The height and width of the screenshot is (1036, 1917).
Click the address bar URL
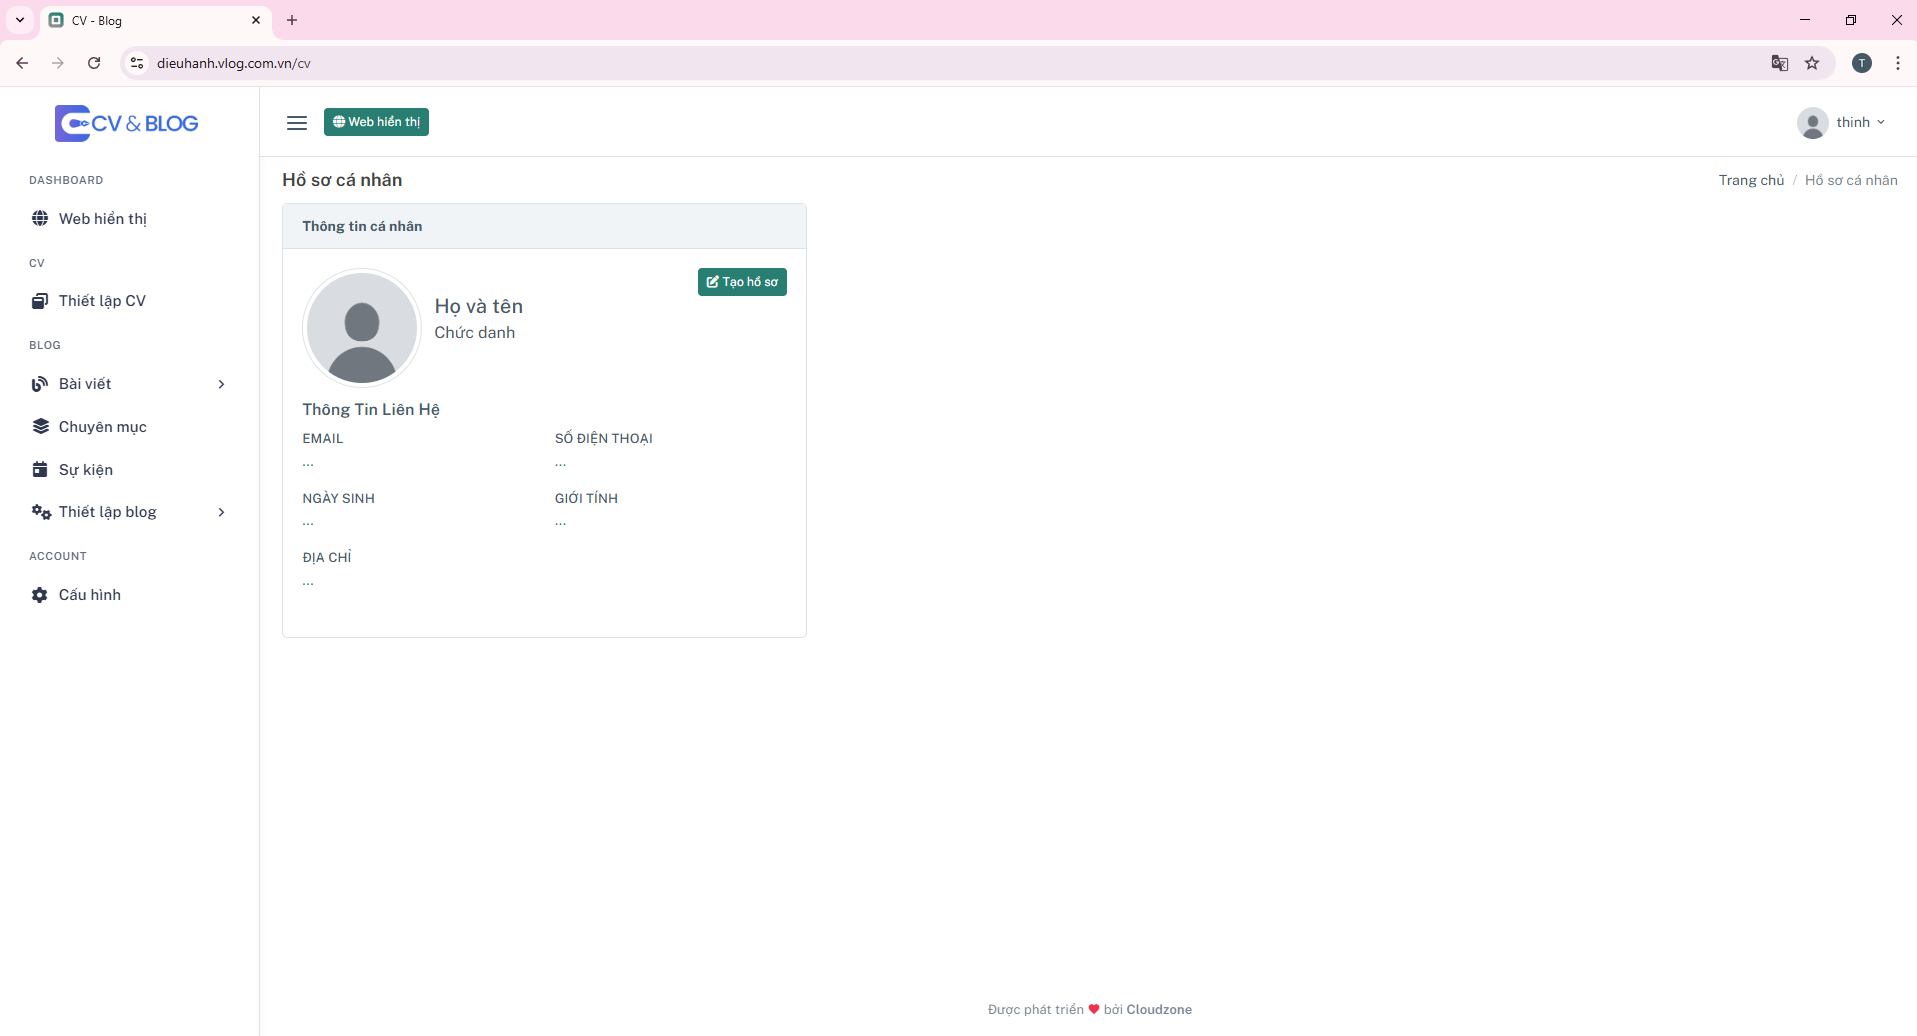234,63
